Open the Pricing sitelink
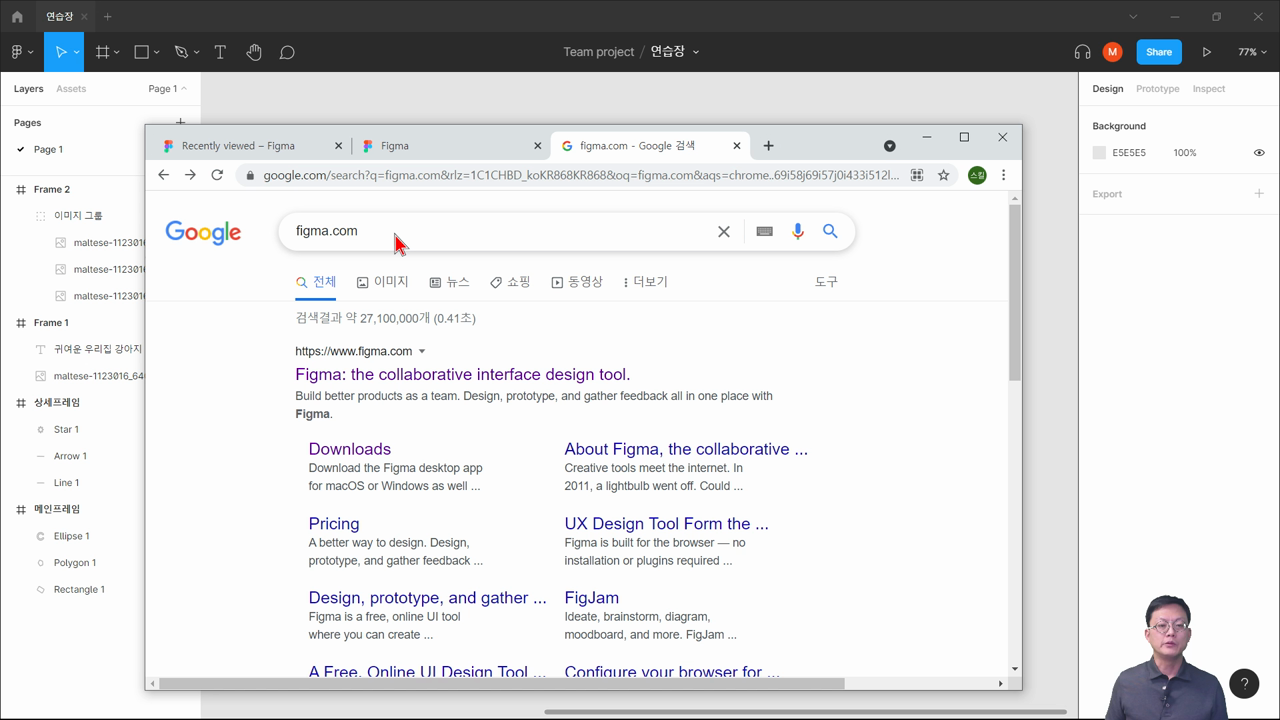This screenshot has width=1280, height=720. (333, 524)
